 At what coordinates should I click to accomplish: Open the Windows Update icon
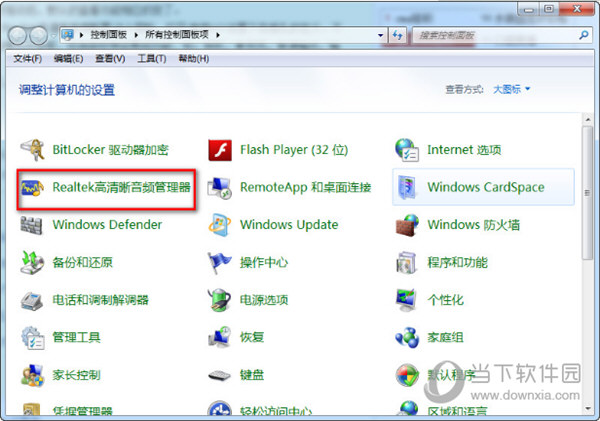pos(220,225)
